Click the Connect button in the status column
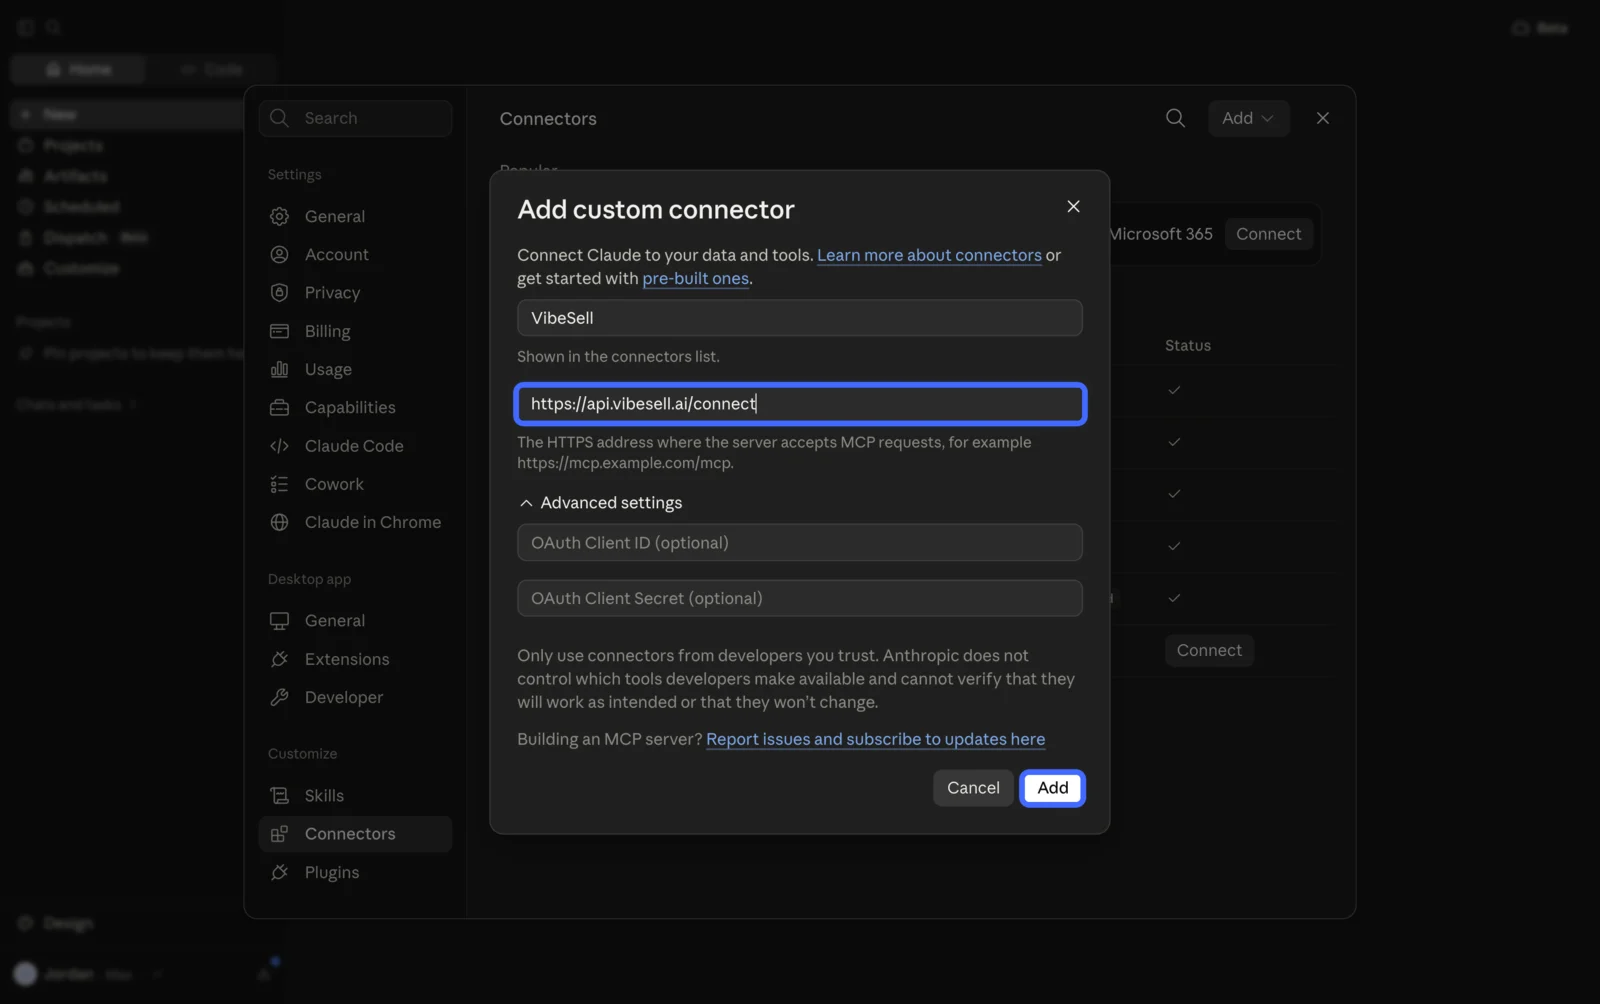 click(x=1209, y=650)
